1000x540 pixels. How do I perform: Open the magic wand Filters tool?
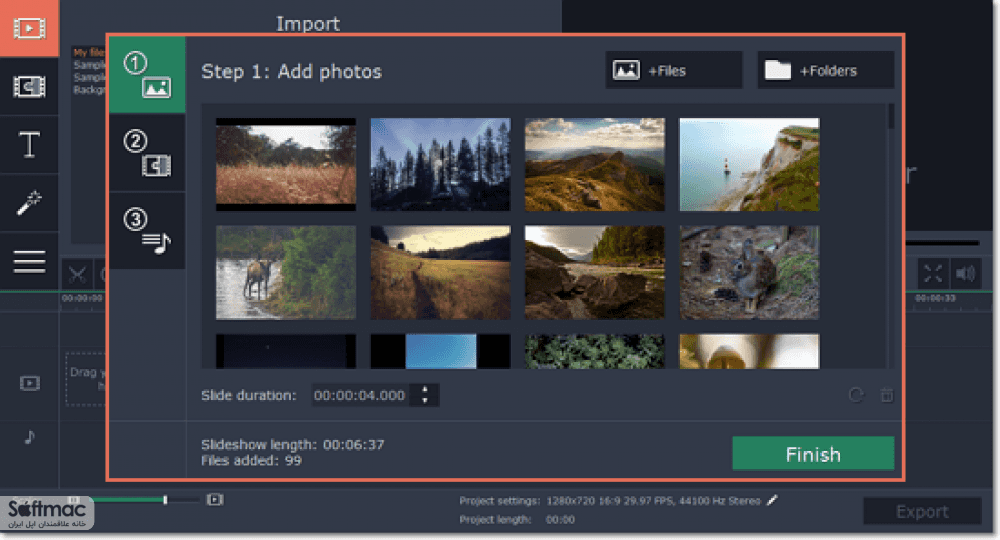tap(29, 203)
